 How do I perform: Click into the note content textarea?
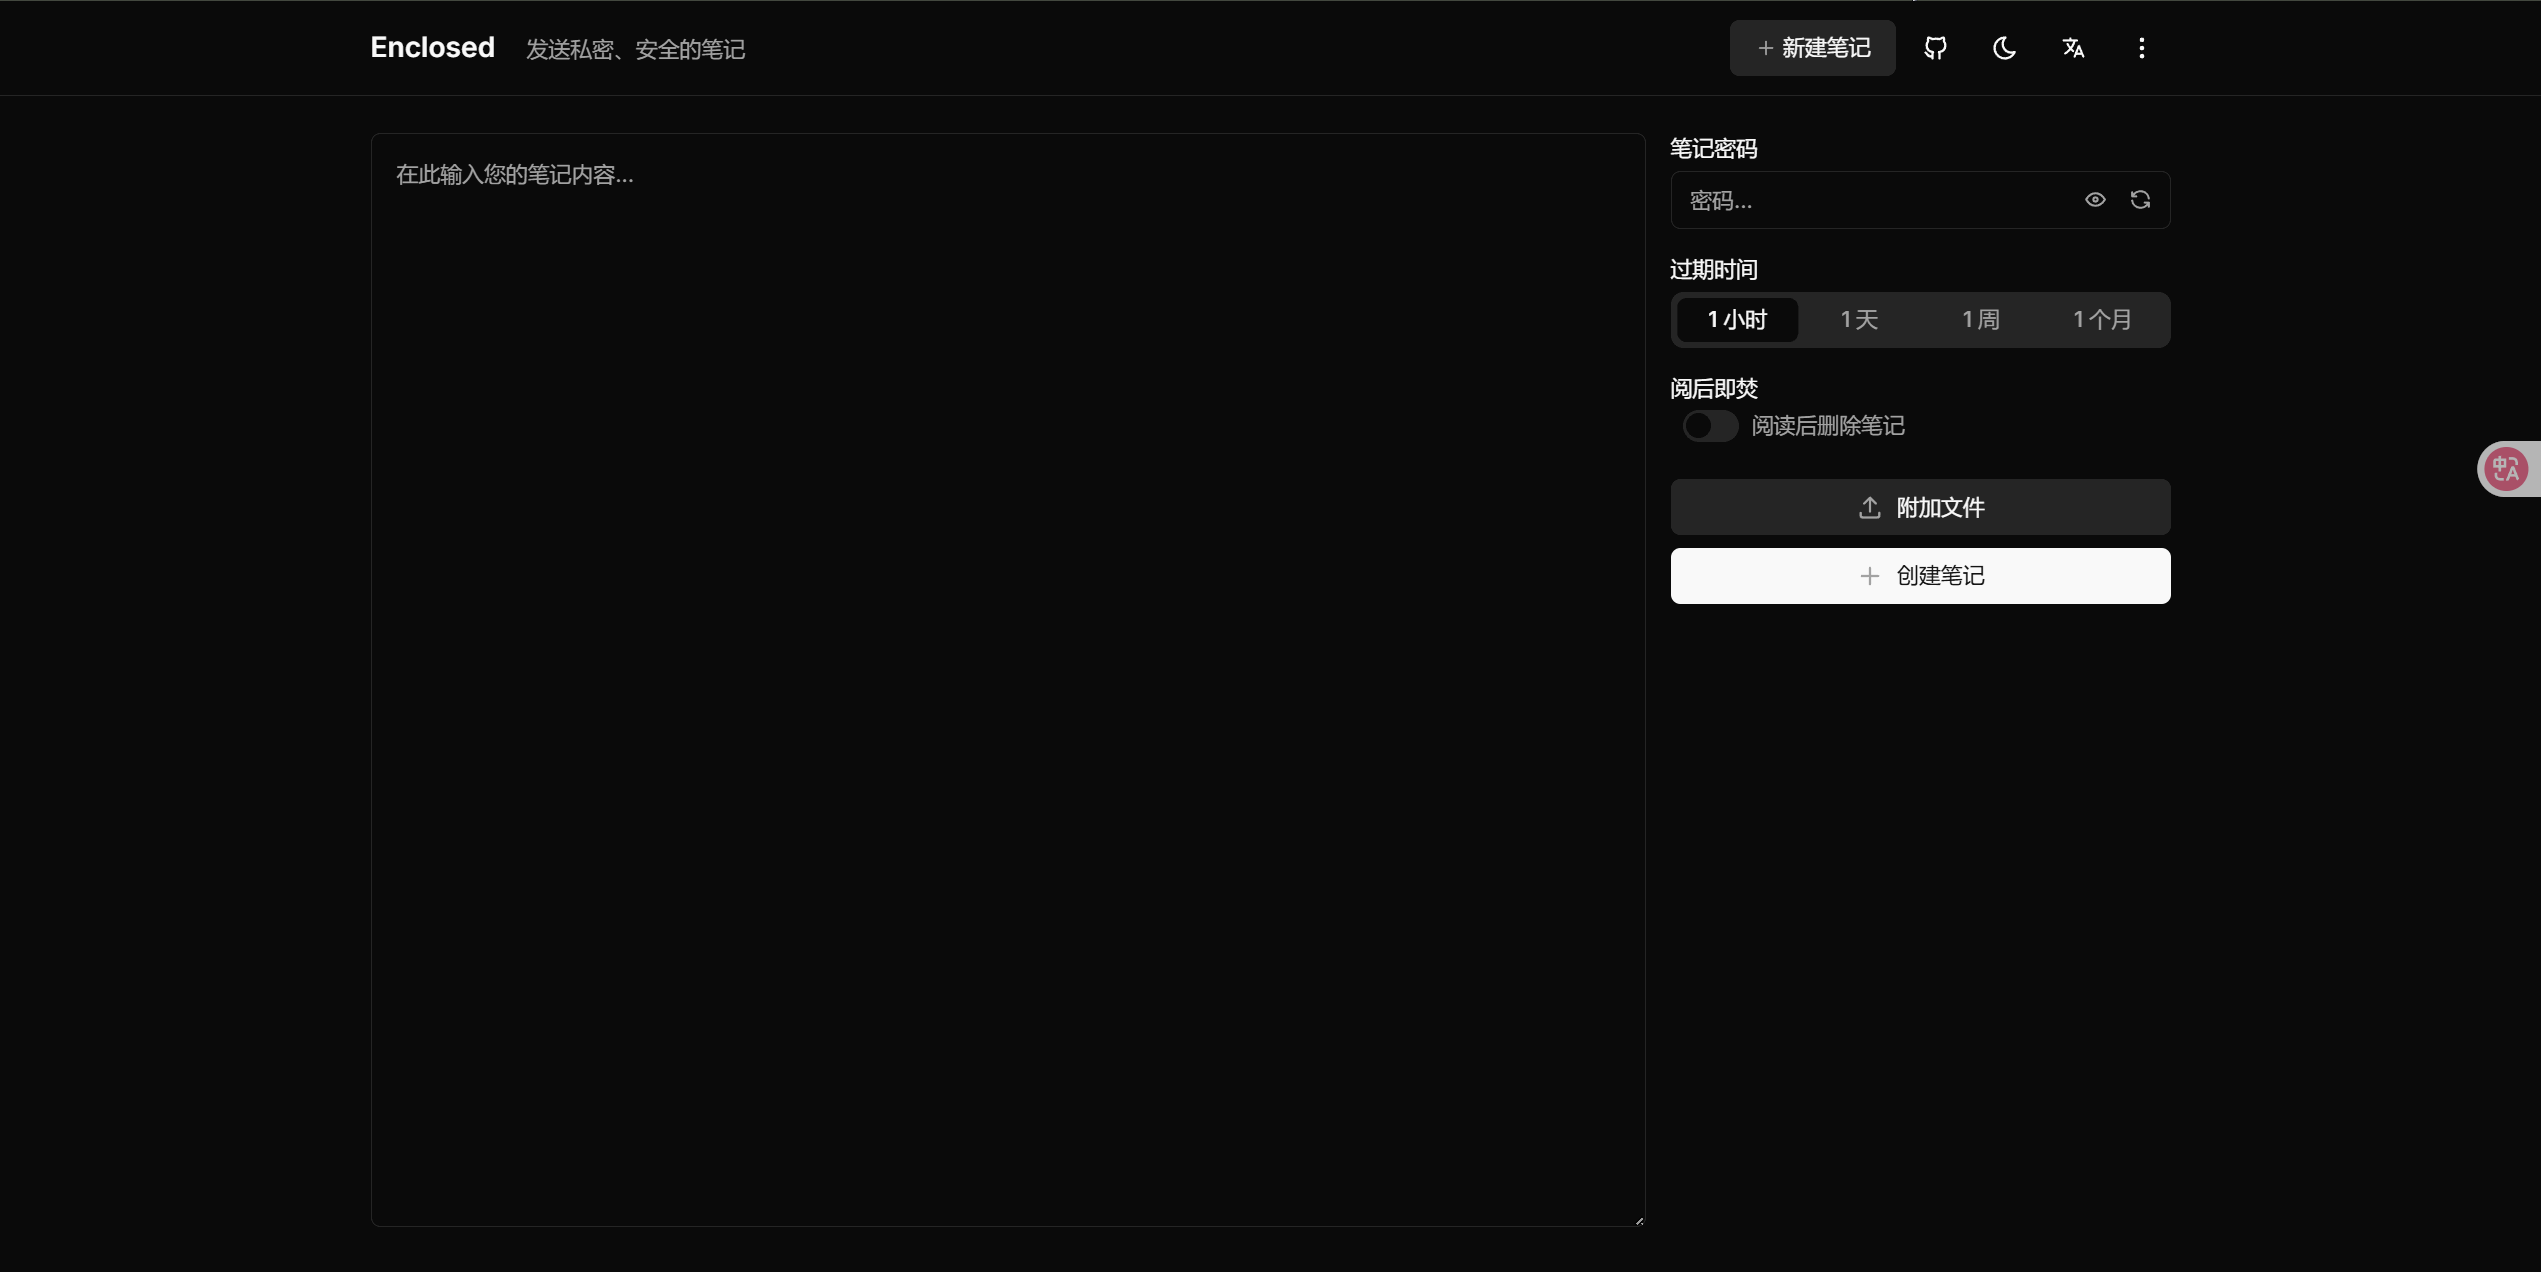point(1008,680)
